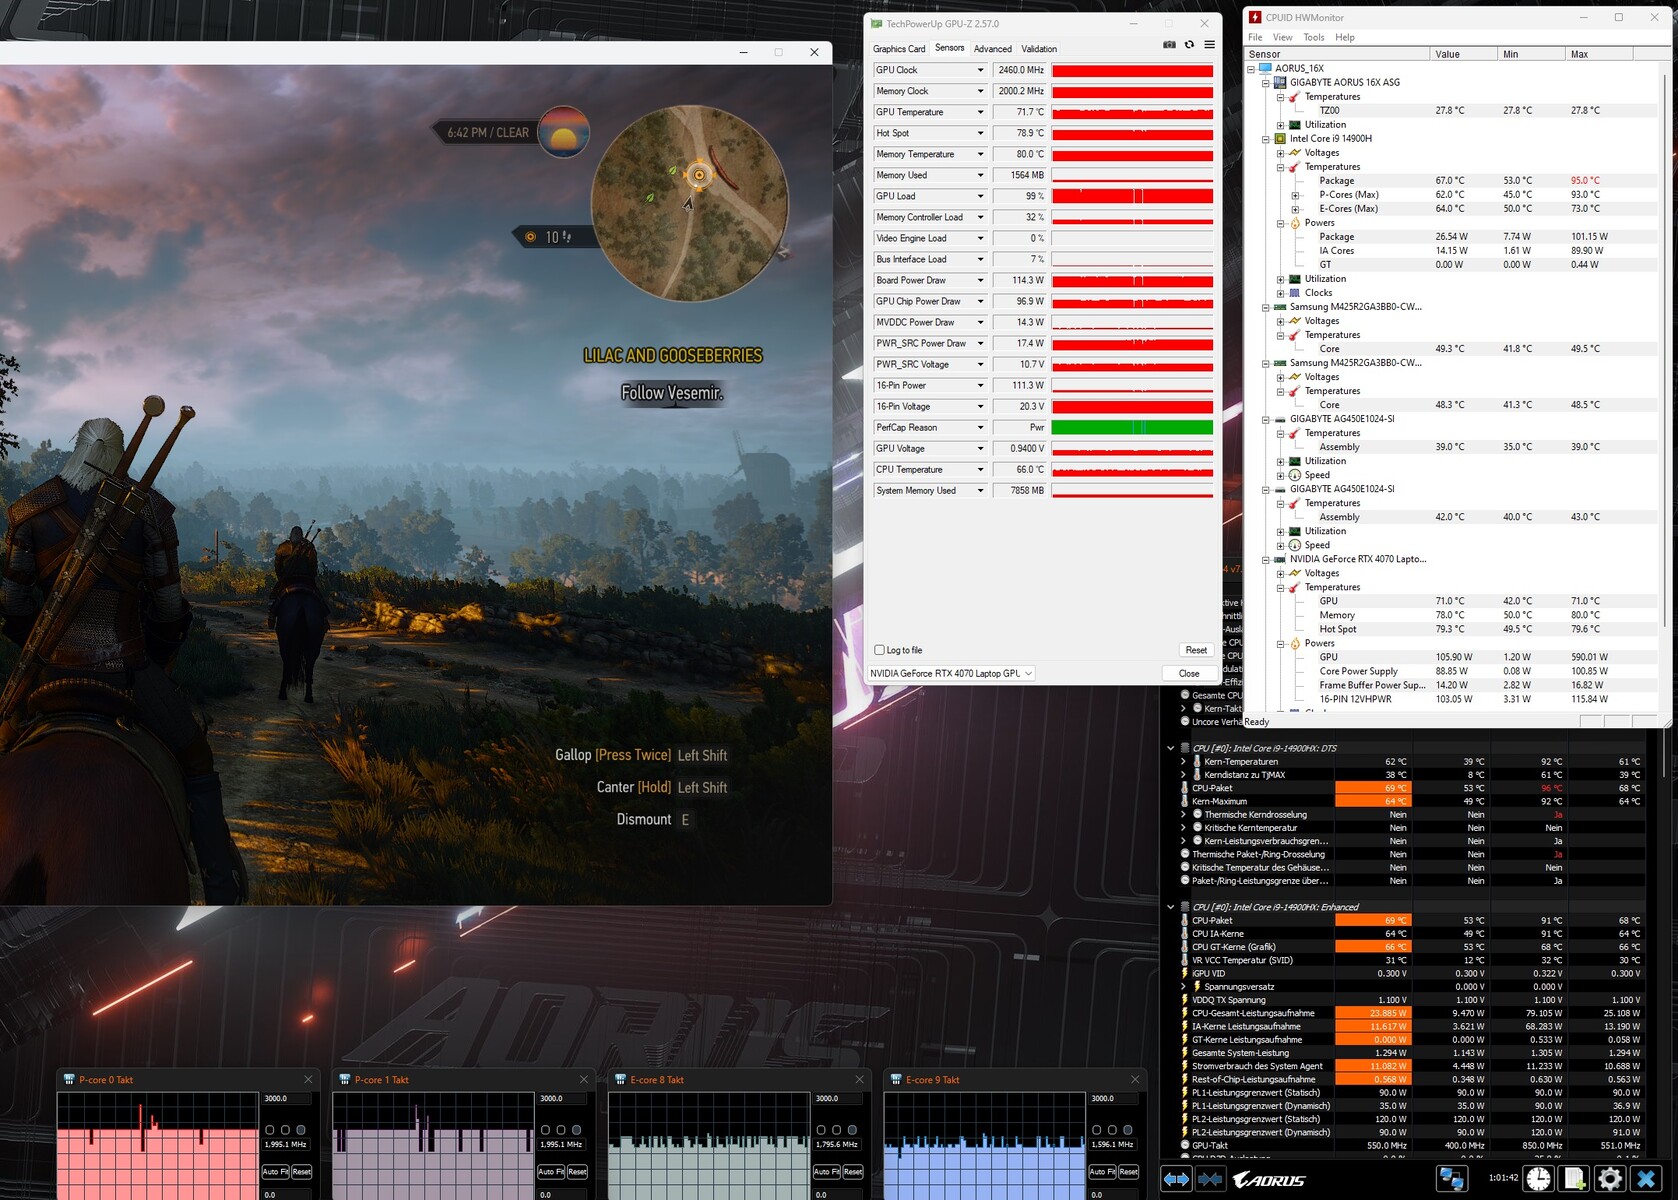Open HWiNFO network monitors icon
The width and height of the screenshot is (1678, 1200).
(1451, 1180)
